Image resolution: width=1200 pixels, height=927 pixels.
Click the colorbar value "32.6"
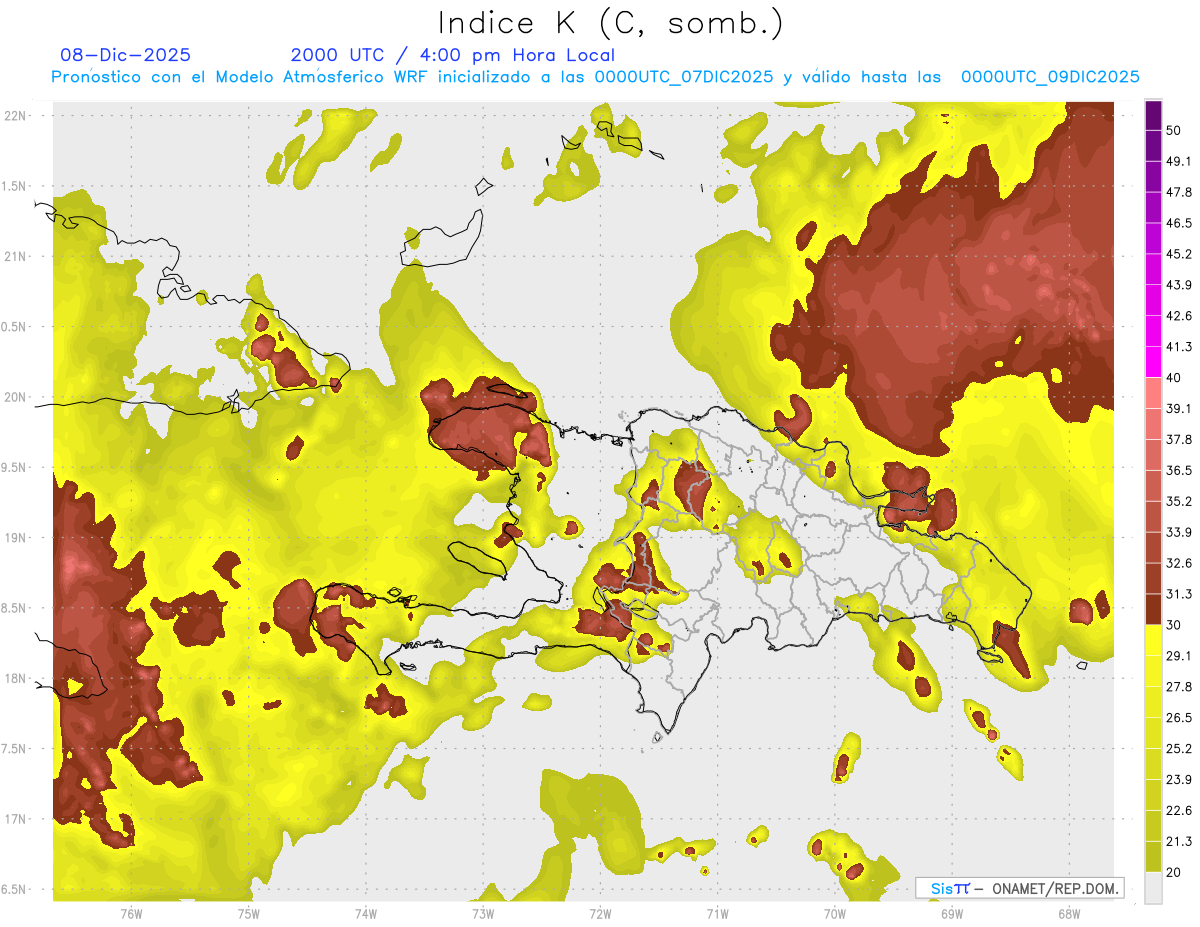(x=1178, y=563)
